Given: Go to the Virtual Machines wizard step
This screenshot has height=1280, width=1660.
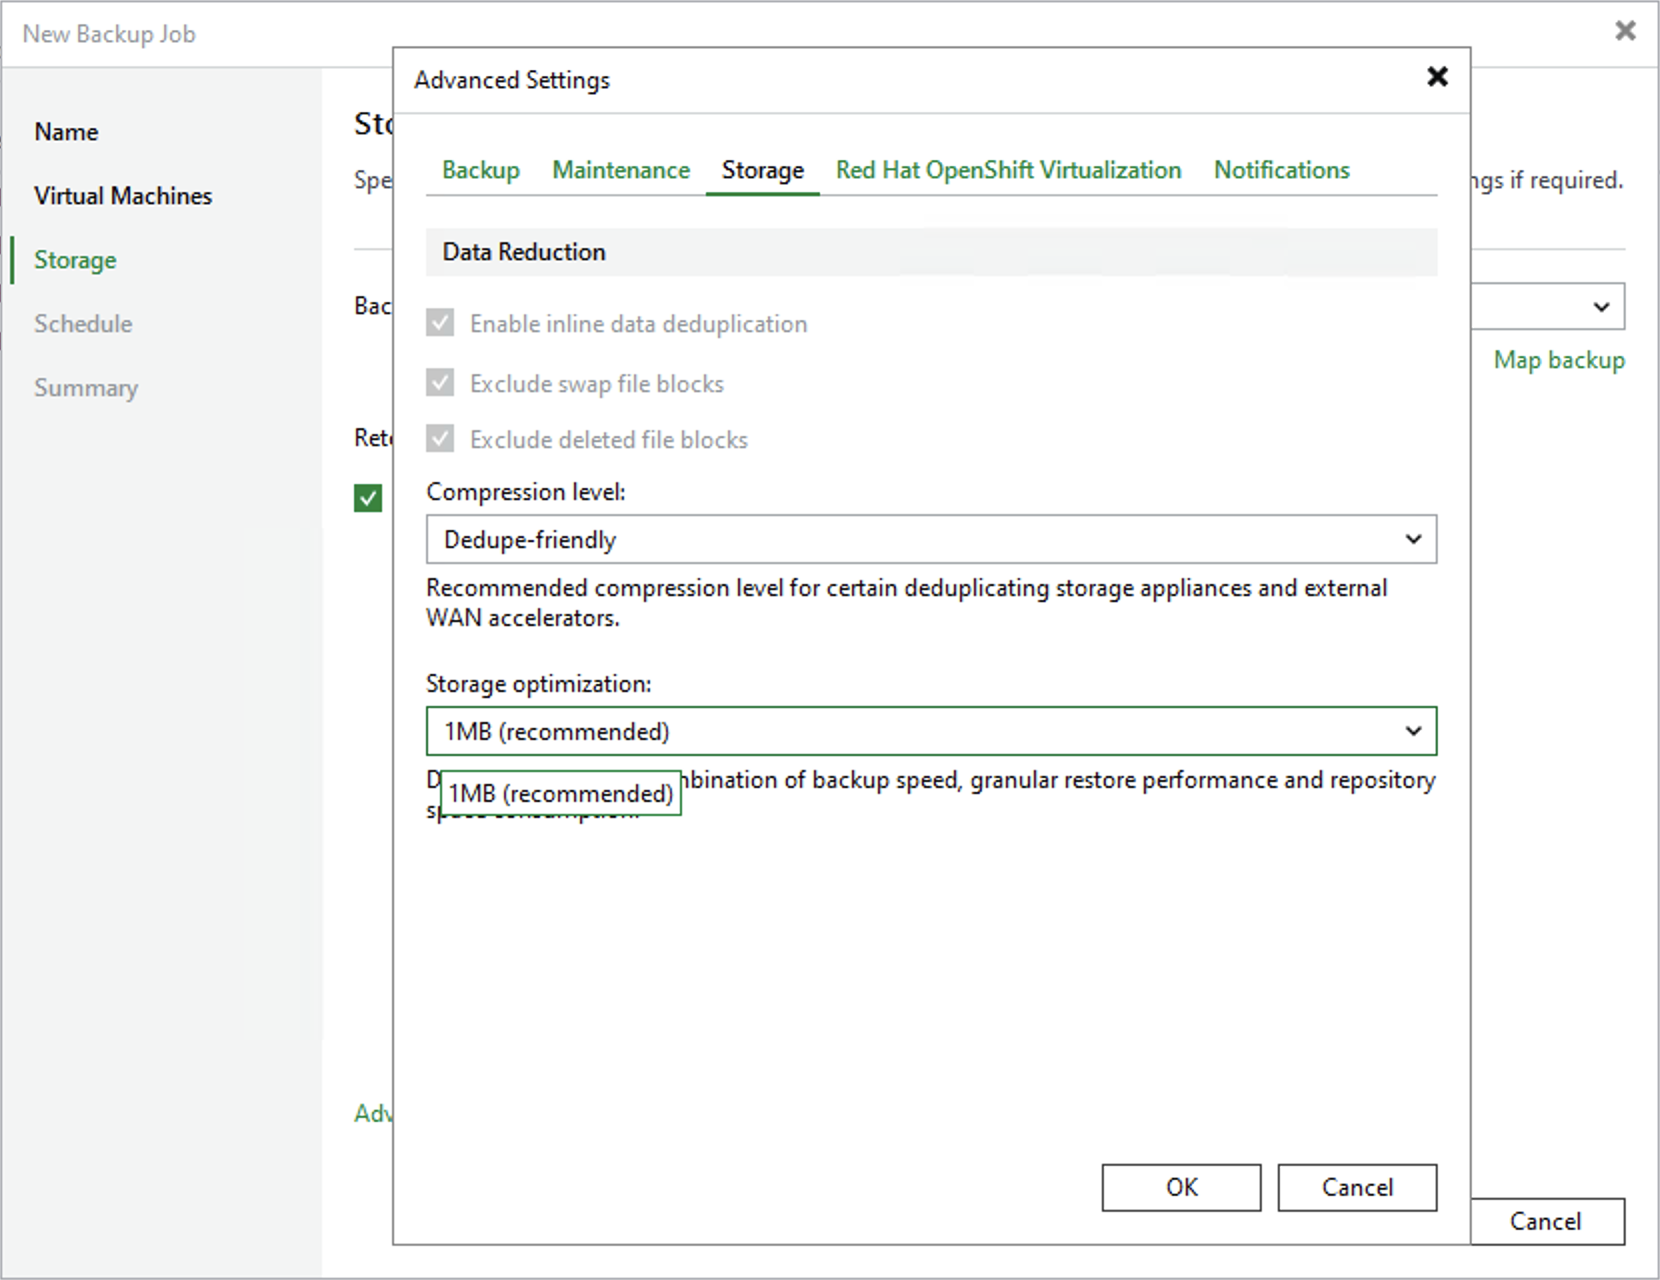Looking at the screenshot, I should (x=123, y=196).
